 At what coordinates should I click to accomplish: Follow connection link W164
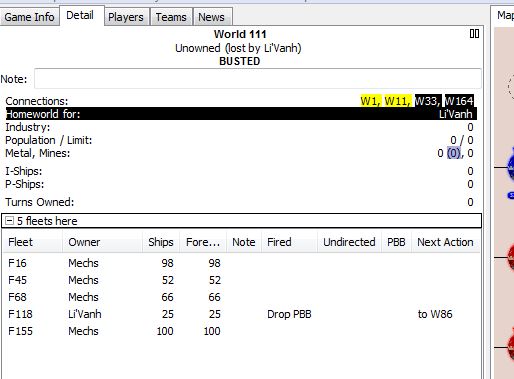coord(459,101)
